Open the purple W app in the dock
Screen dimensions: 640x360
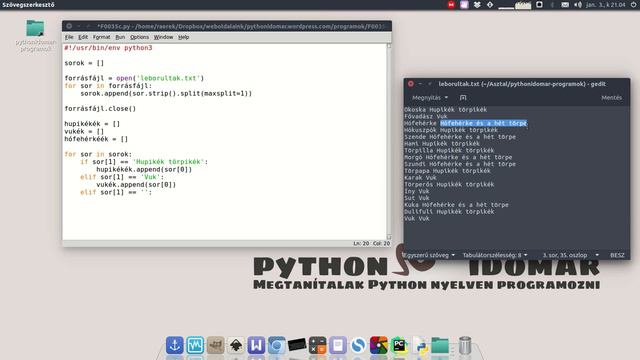(x=256, y=345)
